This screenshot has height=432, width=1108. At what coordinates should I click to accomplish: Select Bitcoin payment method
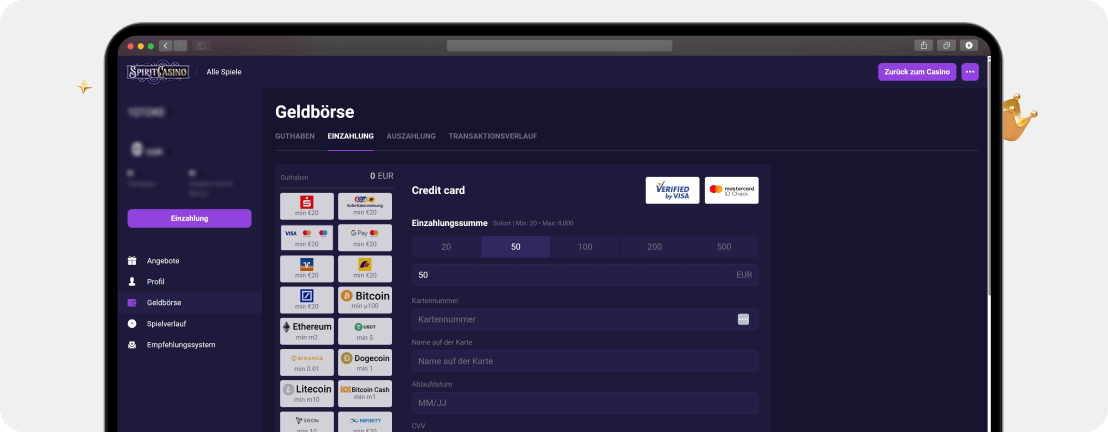click(x=365, y=300)
